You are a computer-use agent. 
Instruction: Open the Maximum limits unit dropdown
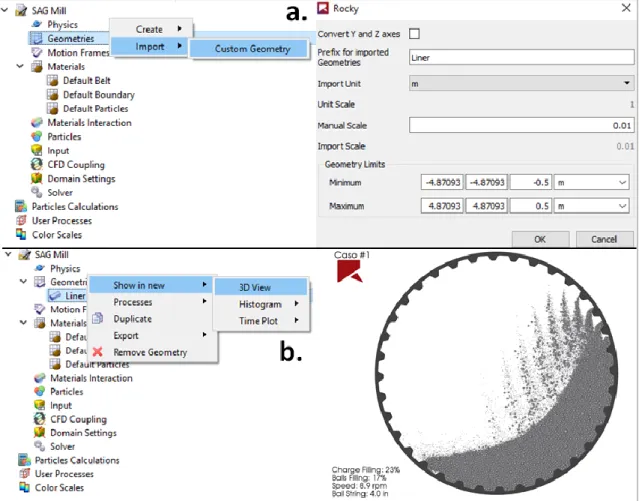click(591, 206)
